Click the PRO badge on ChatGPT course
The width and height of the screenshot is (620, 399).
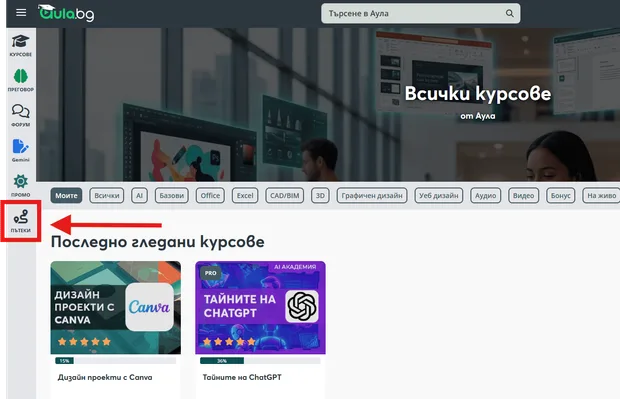pos(210,273)
